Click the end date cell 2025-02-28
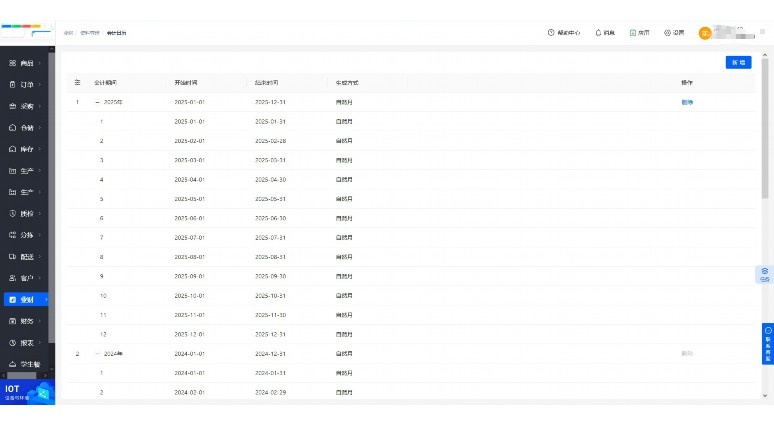 (271, 141)
